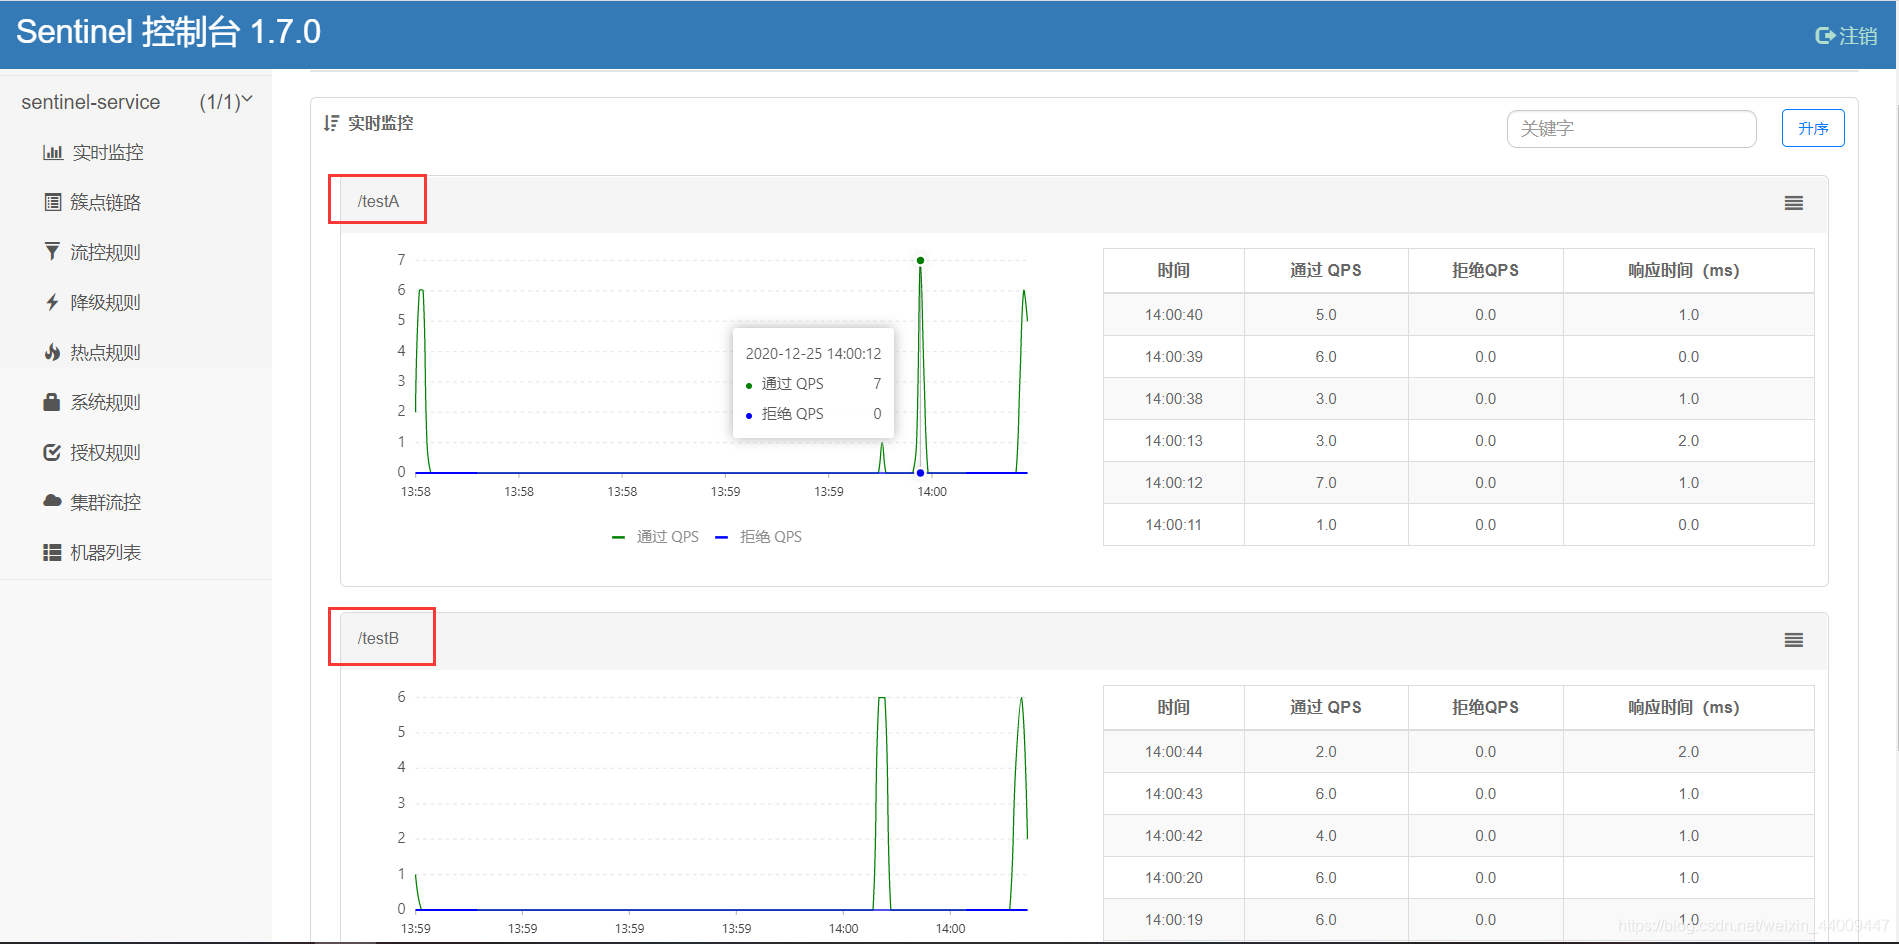The image size is (1899, 944).
Task: Click the /testA resource title
Action: click(x=378, y=201)
